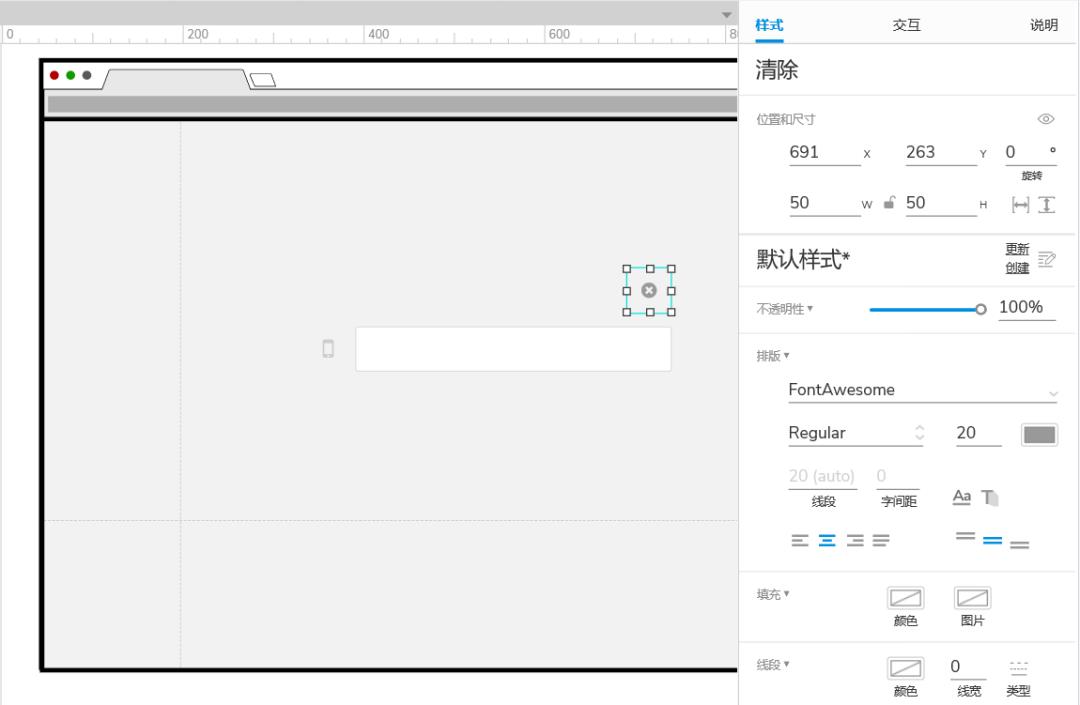Image resolution: width=1080 pixels, height=705 pixels.
Task: Click the fit height to text icon
Action: point(1046,204)
